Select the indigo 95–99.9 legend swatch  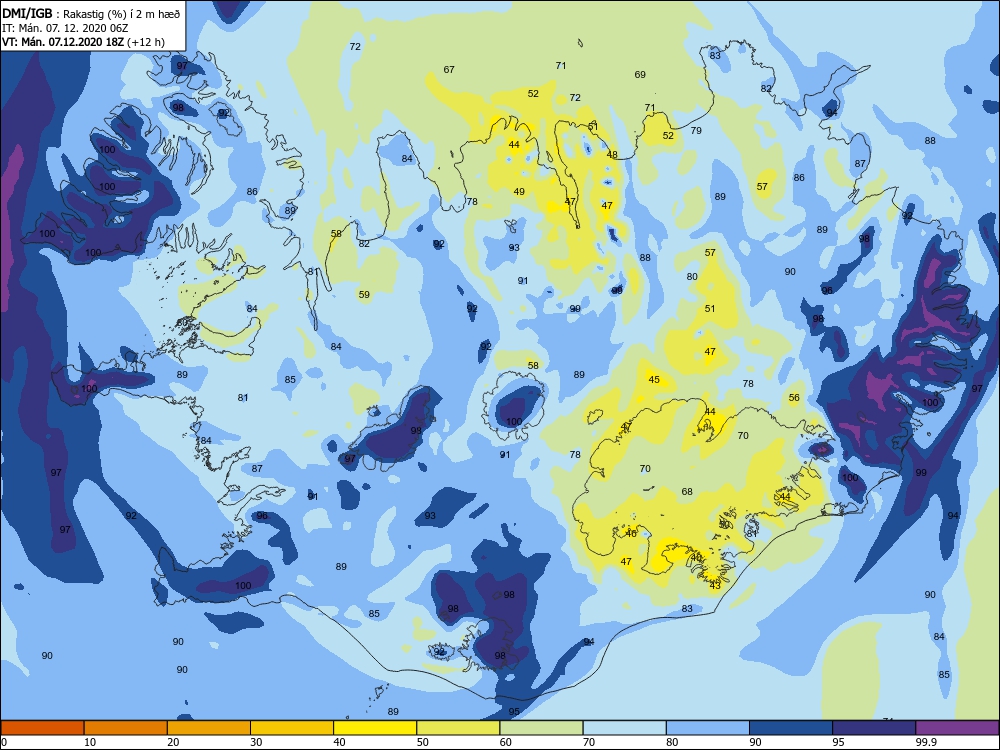pos(874,728)
